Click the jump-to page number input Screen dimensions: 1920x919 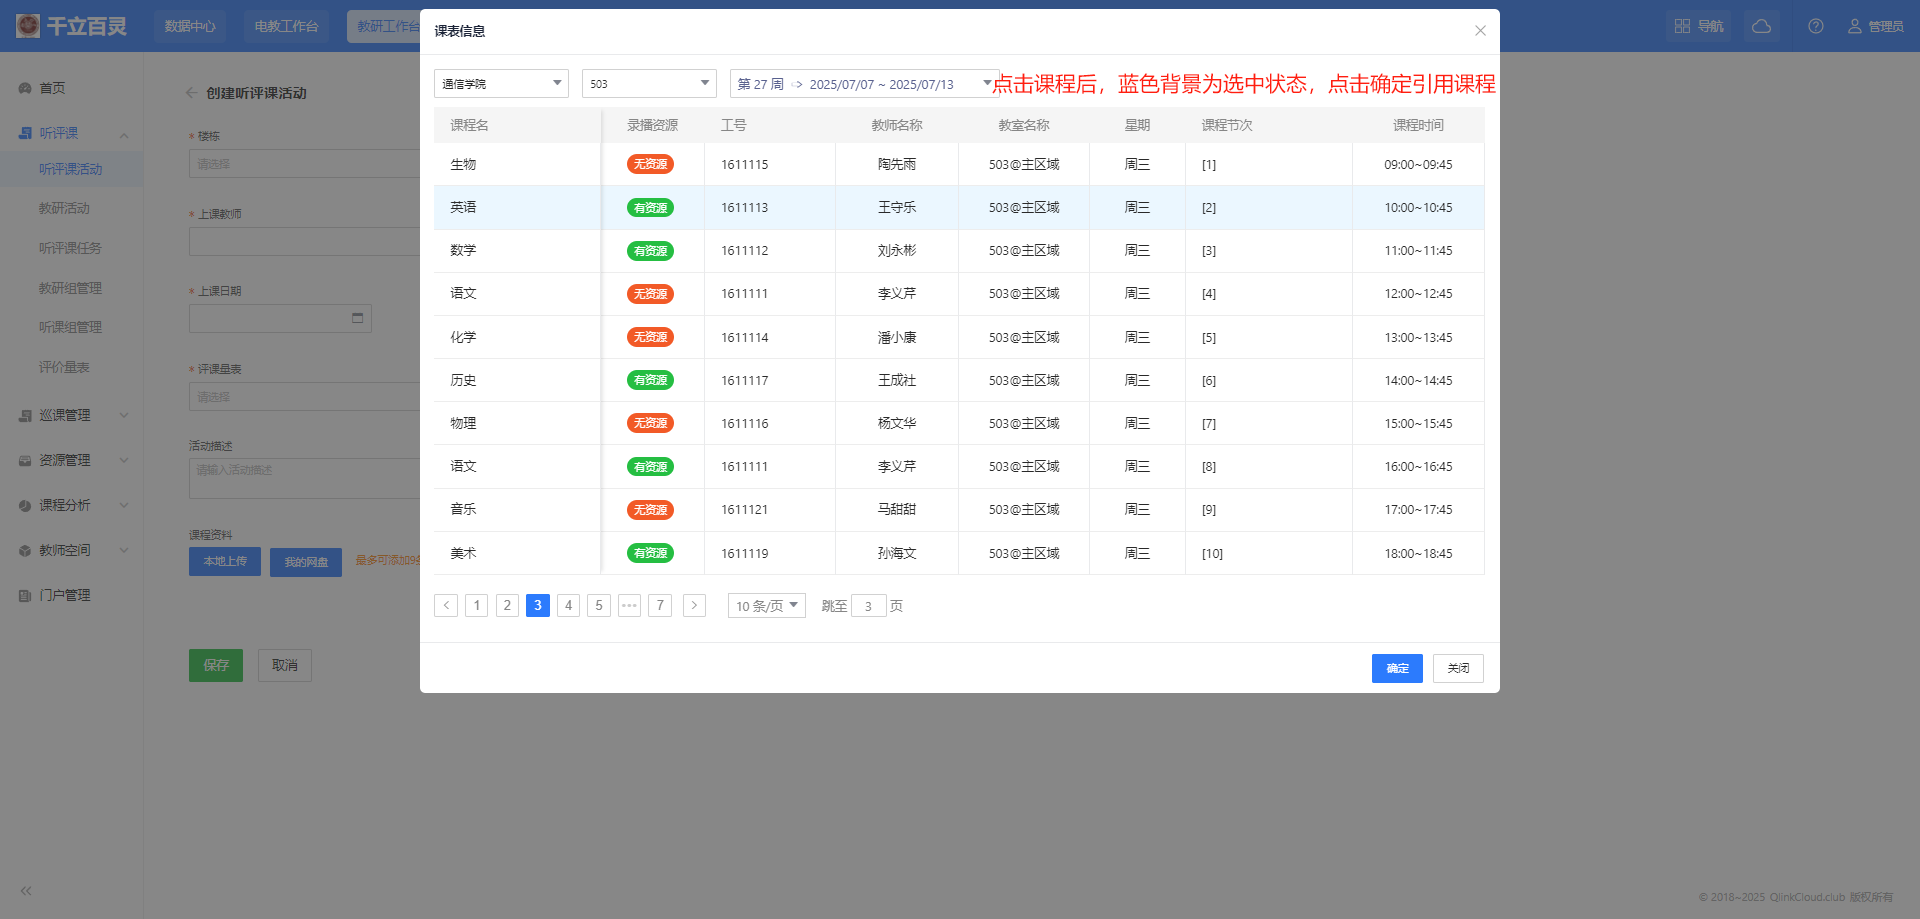[x=868, y=606]
